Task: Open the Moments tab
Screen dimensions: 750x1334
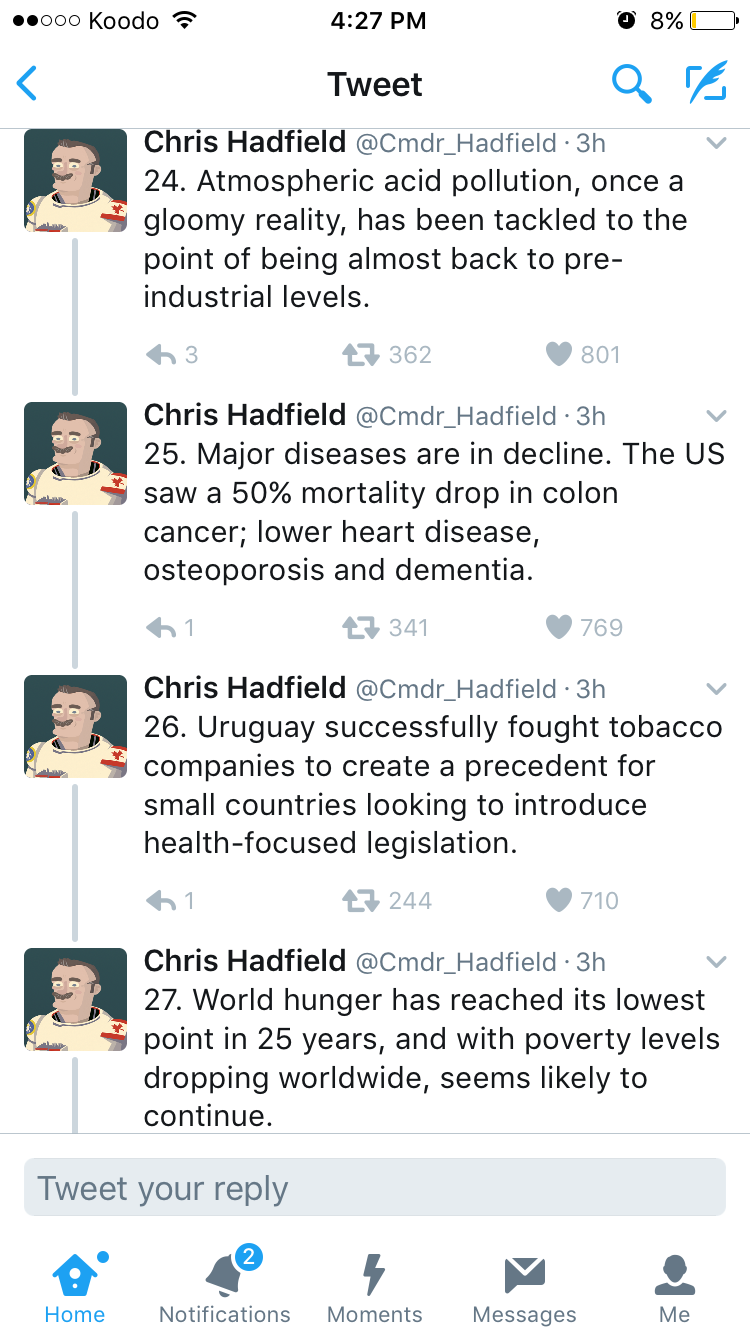Action: point(374,1288)
